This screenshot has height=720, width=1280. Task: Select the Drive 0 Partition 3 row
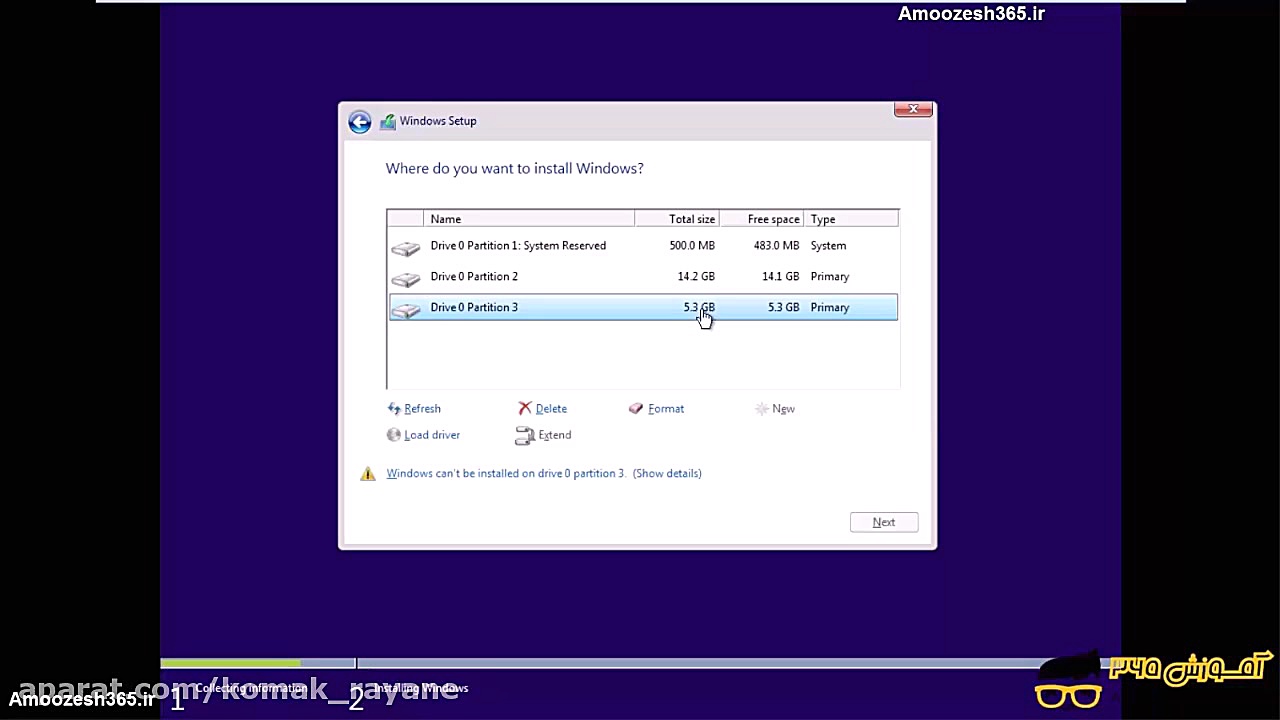point(643,308)
